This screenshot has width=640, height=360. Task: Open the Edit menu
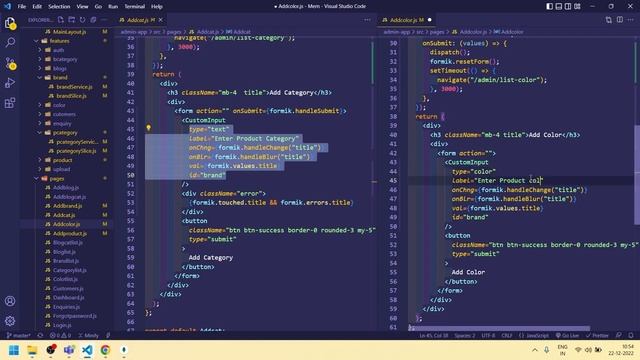pos(37,7)
